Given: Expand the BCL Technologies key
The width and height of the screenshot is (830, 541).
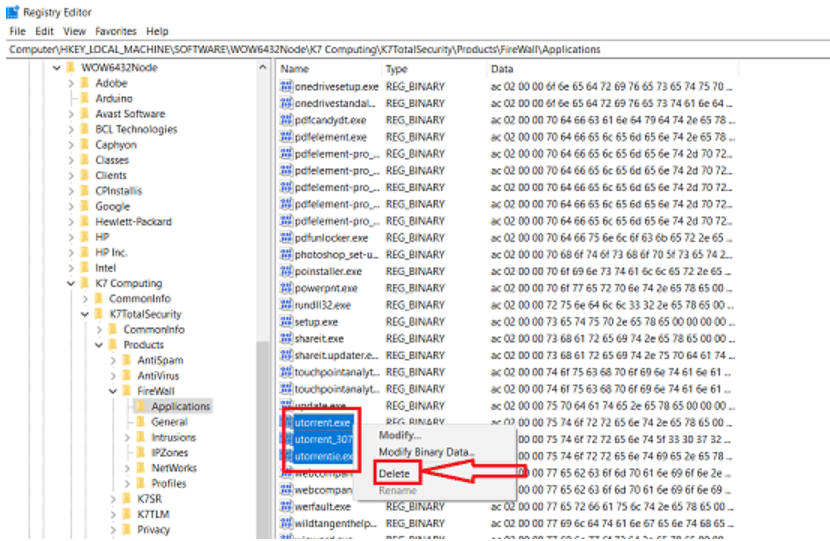Looking at the screenshot, I should (x=71, y=129).
